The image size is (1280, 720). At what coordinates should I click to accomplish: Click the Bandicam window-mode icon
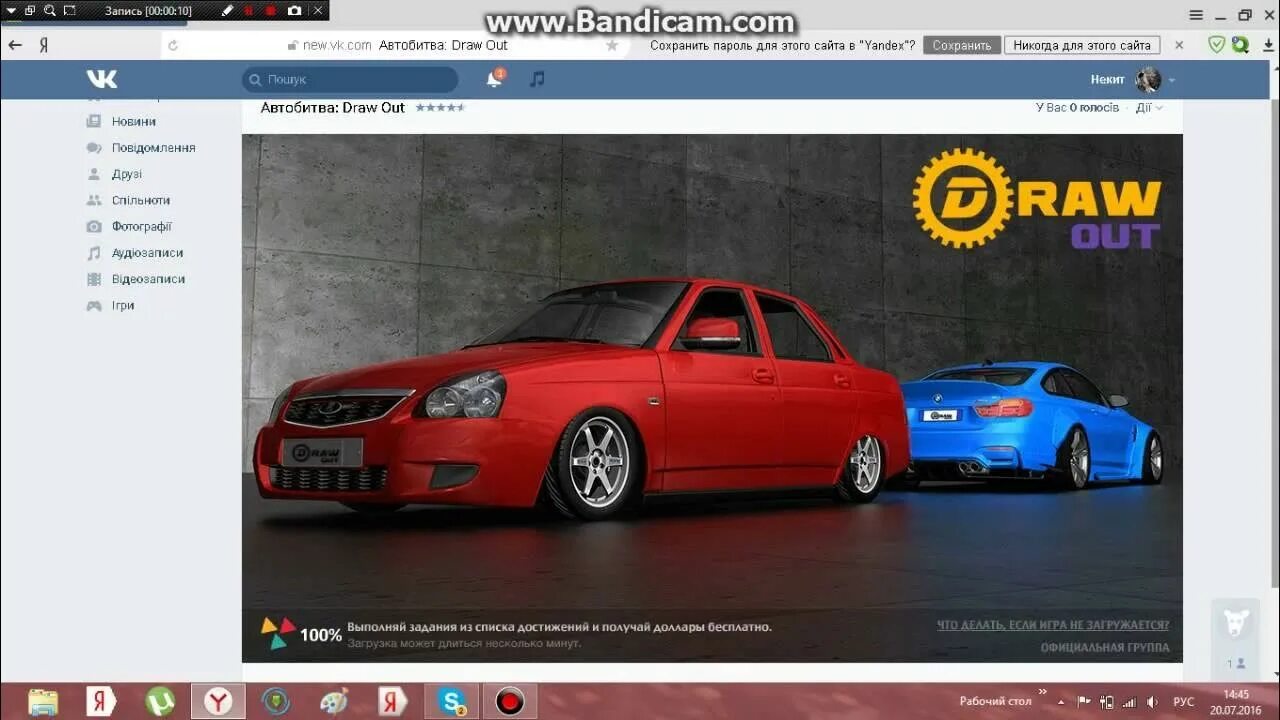pyautogui.click(x=29, y=11)
